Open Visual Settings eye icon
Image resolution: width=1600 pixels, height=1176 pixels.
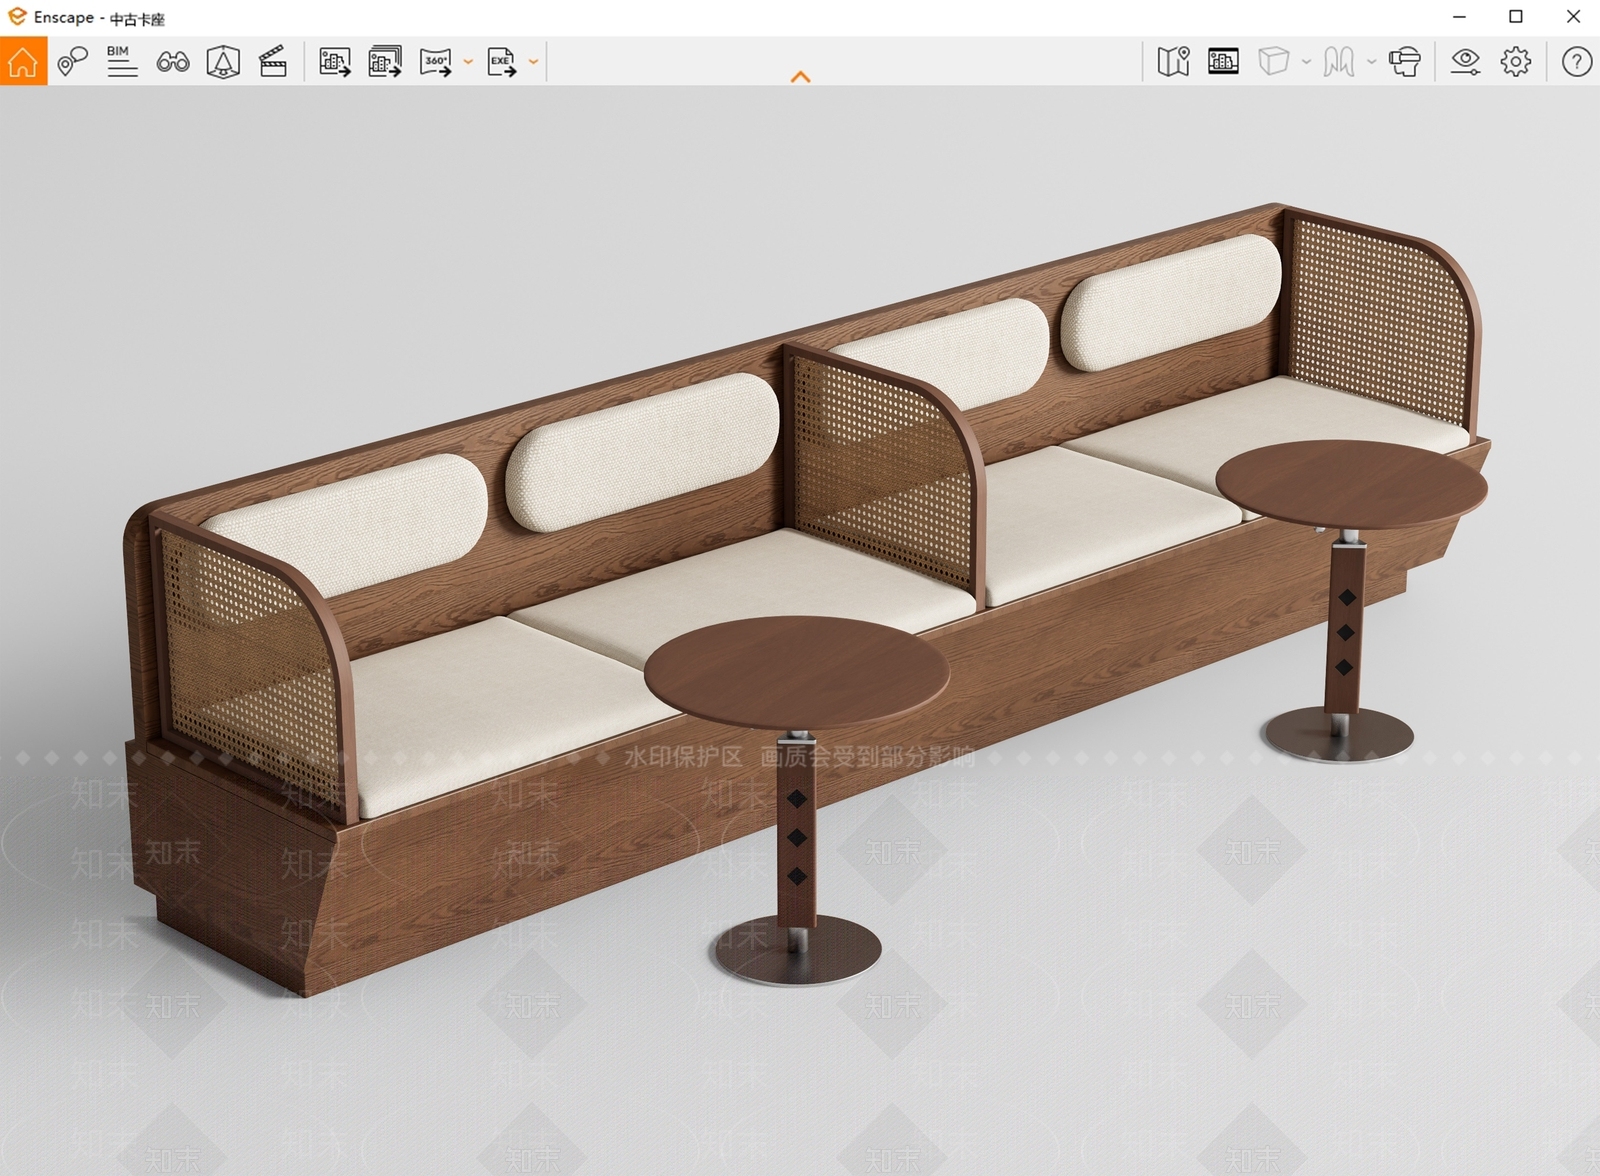(x=1466, y=62)
